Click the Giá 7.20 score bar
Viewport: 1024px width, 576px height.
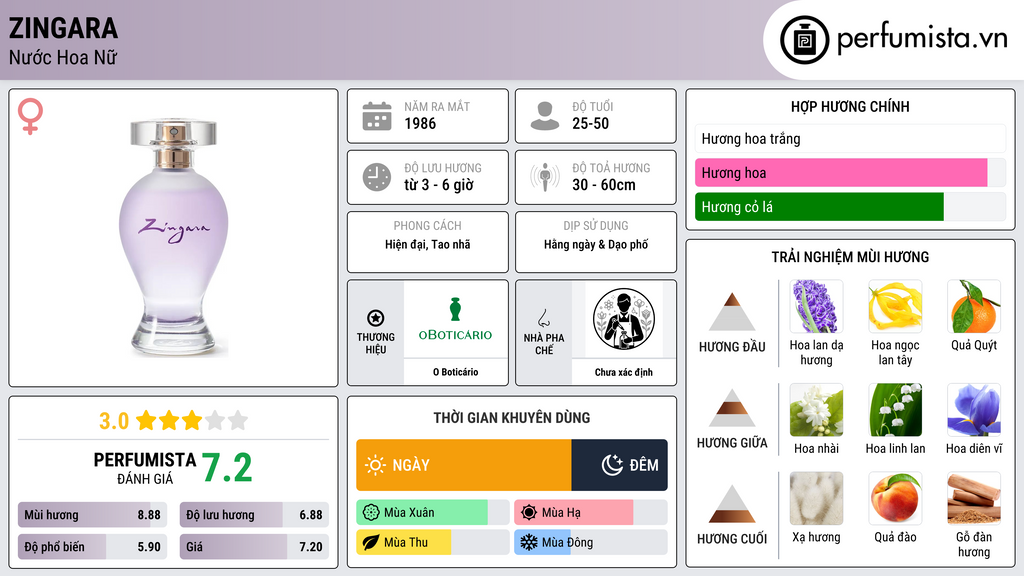(254, 547)
